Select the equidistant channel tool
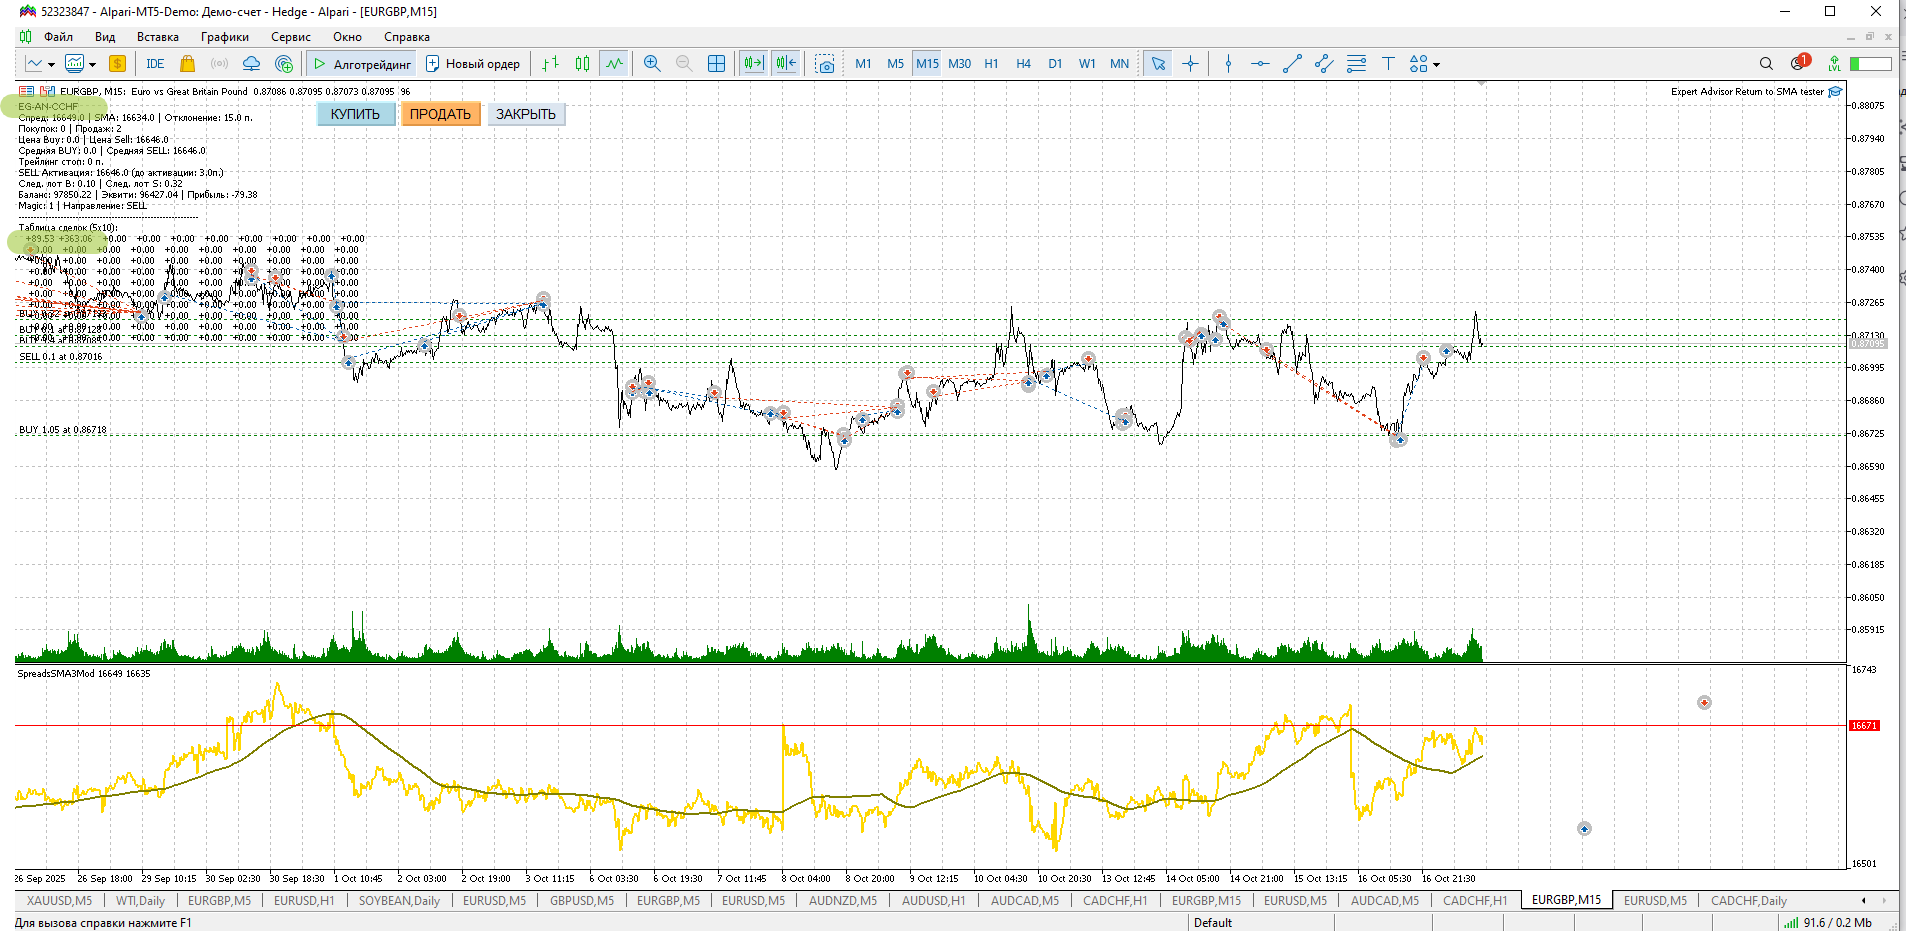The width and height of the screenshot is (1906, 931). 1324,64
